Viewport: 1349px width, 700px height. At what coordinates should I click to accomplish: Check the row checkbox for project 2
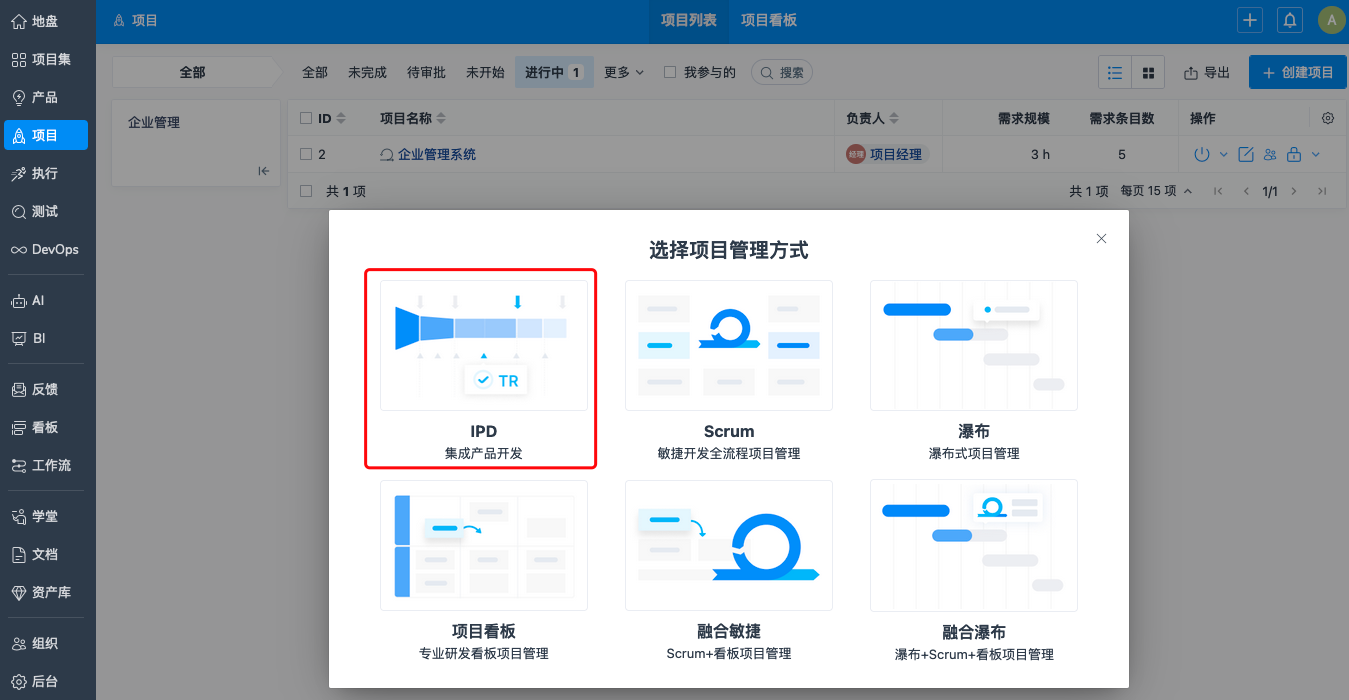(306, 154)
